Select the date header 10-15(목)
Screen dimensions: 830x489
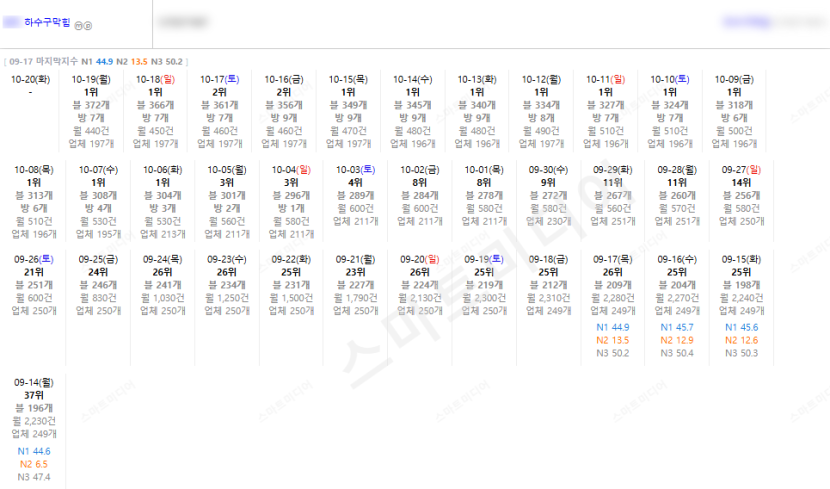pyautogui.click(x=348, y=79)
